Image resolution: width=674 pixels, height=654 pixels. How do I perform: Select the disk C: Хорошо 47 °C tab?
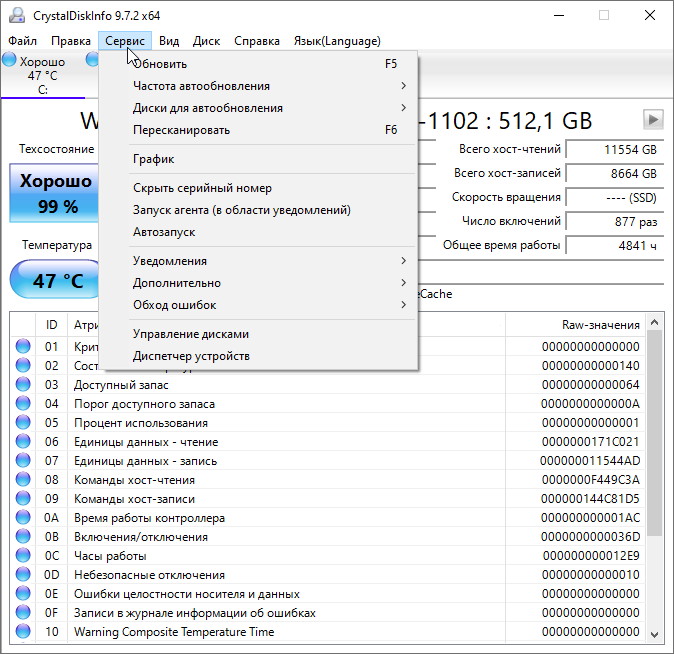click(x=42, y=75)
